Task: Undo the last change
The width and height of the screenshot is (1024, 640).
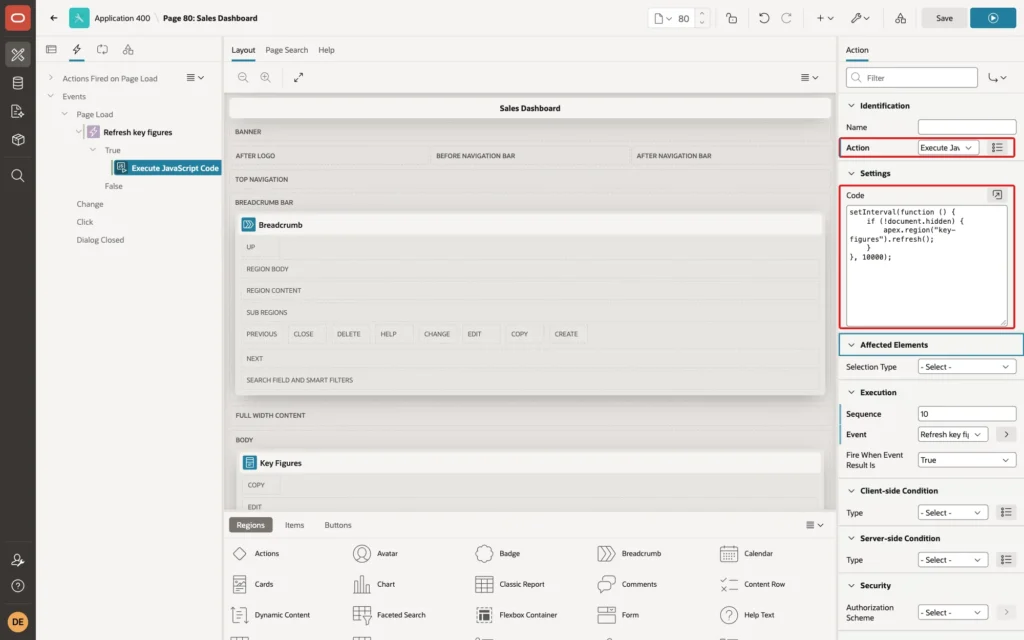Action: pyautogui.click(x=763, y=18)
